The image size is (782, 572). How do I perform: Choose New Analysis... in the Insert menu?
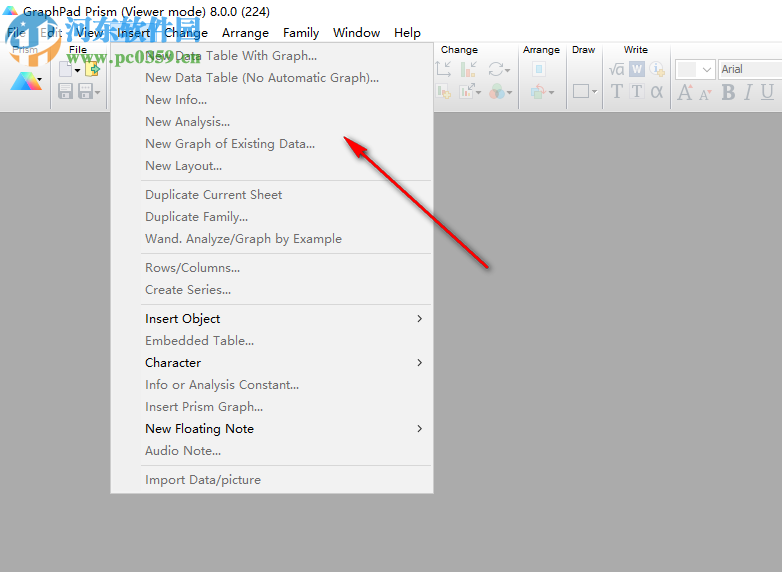272,122
